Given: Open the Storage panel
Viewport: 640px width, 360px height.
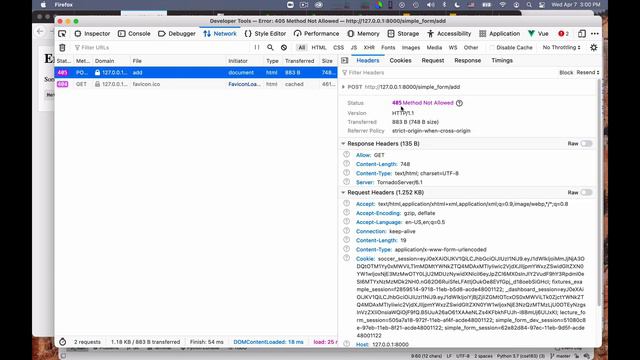Looking at the screenshot, I should click(403, 34).
